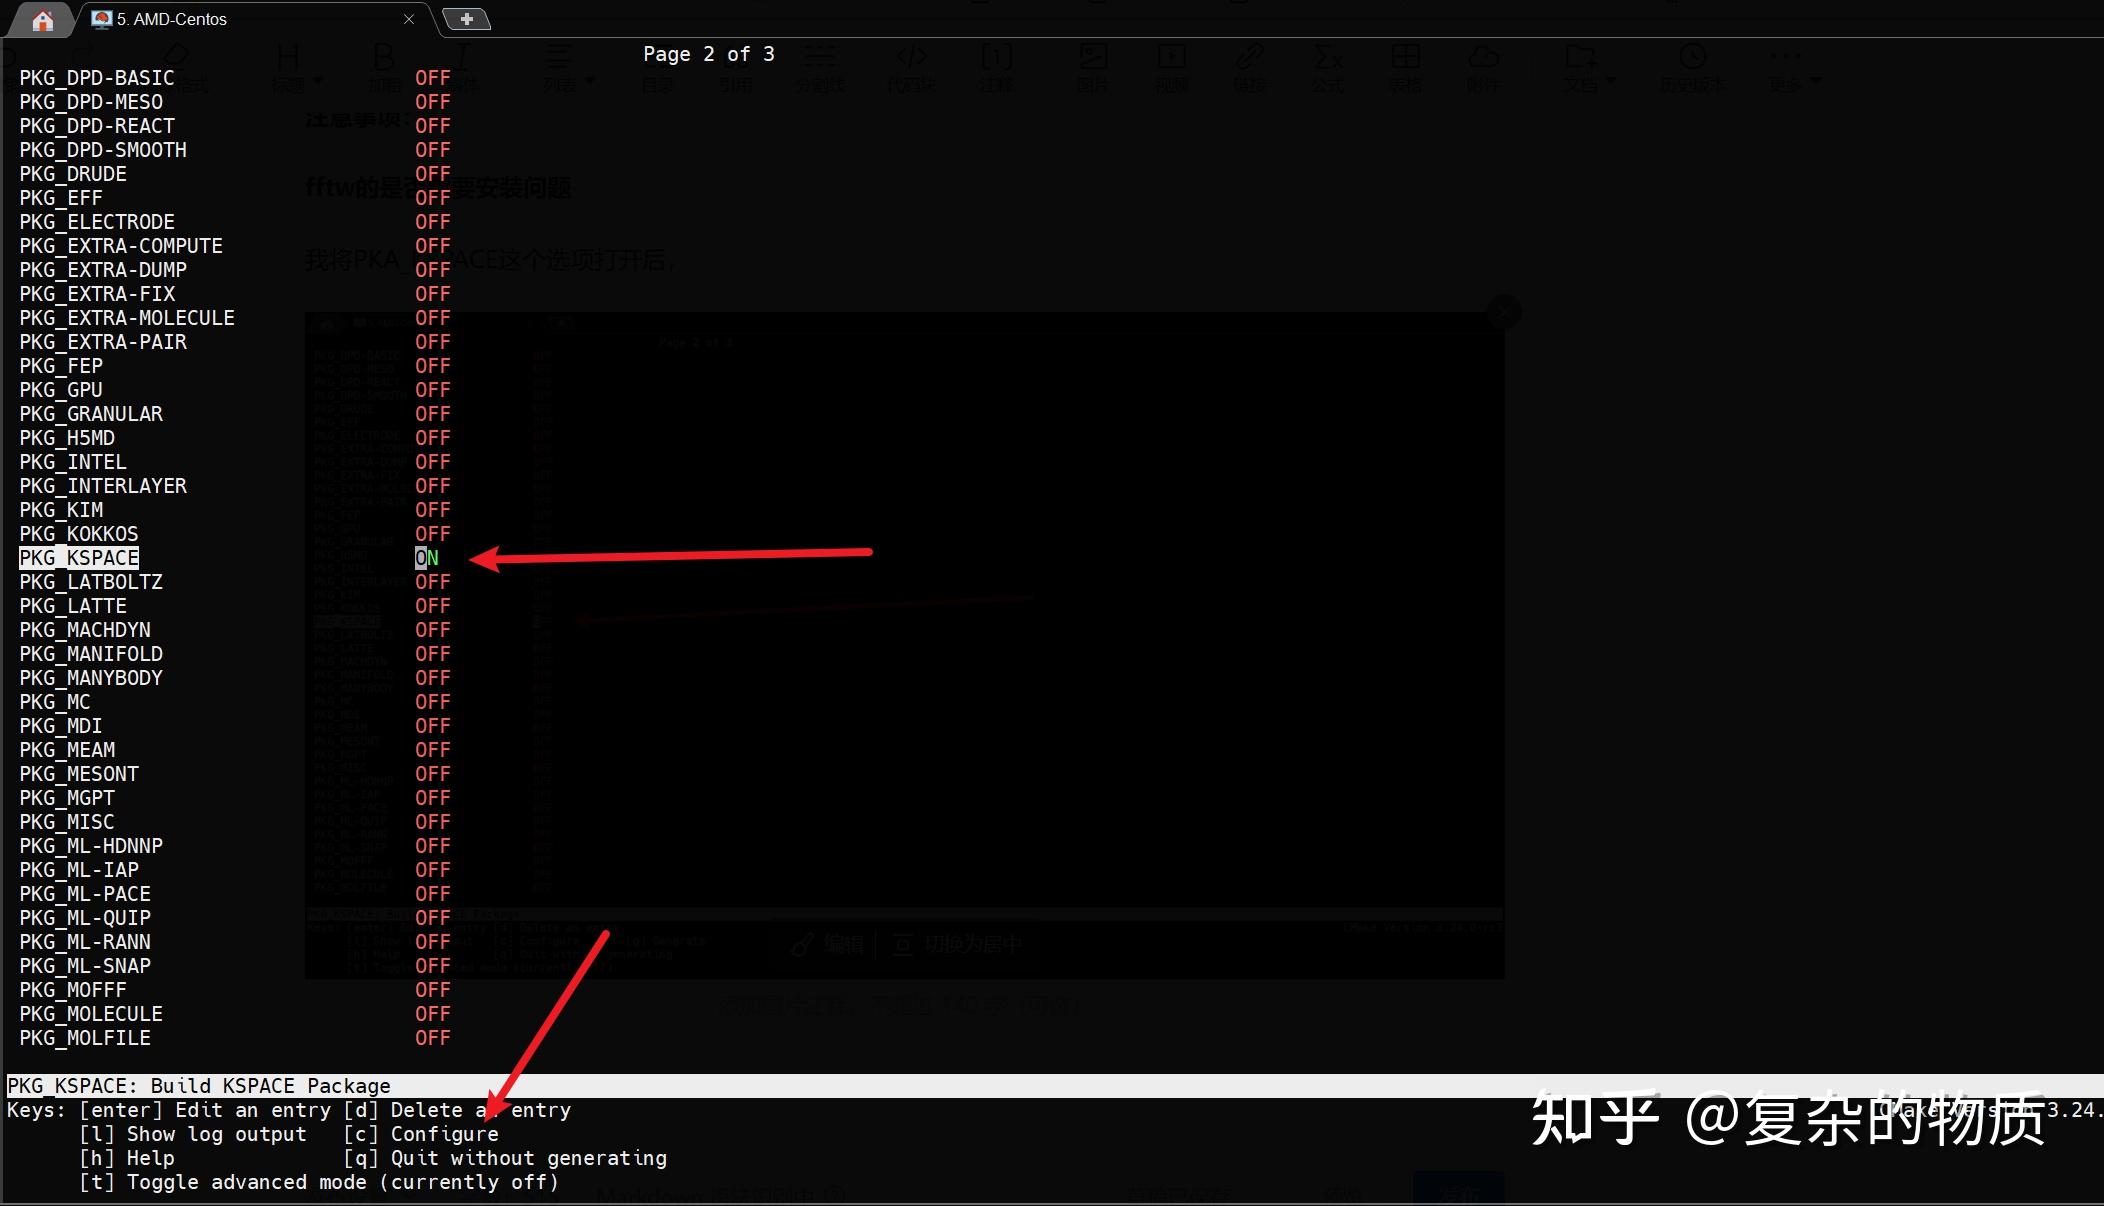The image size is (2104, 1206).
Task: Click the AMD-Centos tab monitor icon
Action: [100, 19]
